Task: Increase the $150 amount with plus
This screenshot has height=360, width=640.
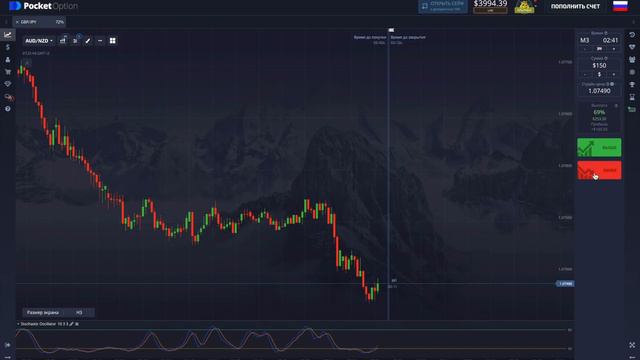Action: click(613, 74)
